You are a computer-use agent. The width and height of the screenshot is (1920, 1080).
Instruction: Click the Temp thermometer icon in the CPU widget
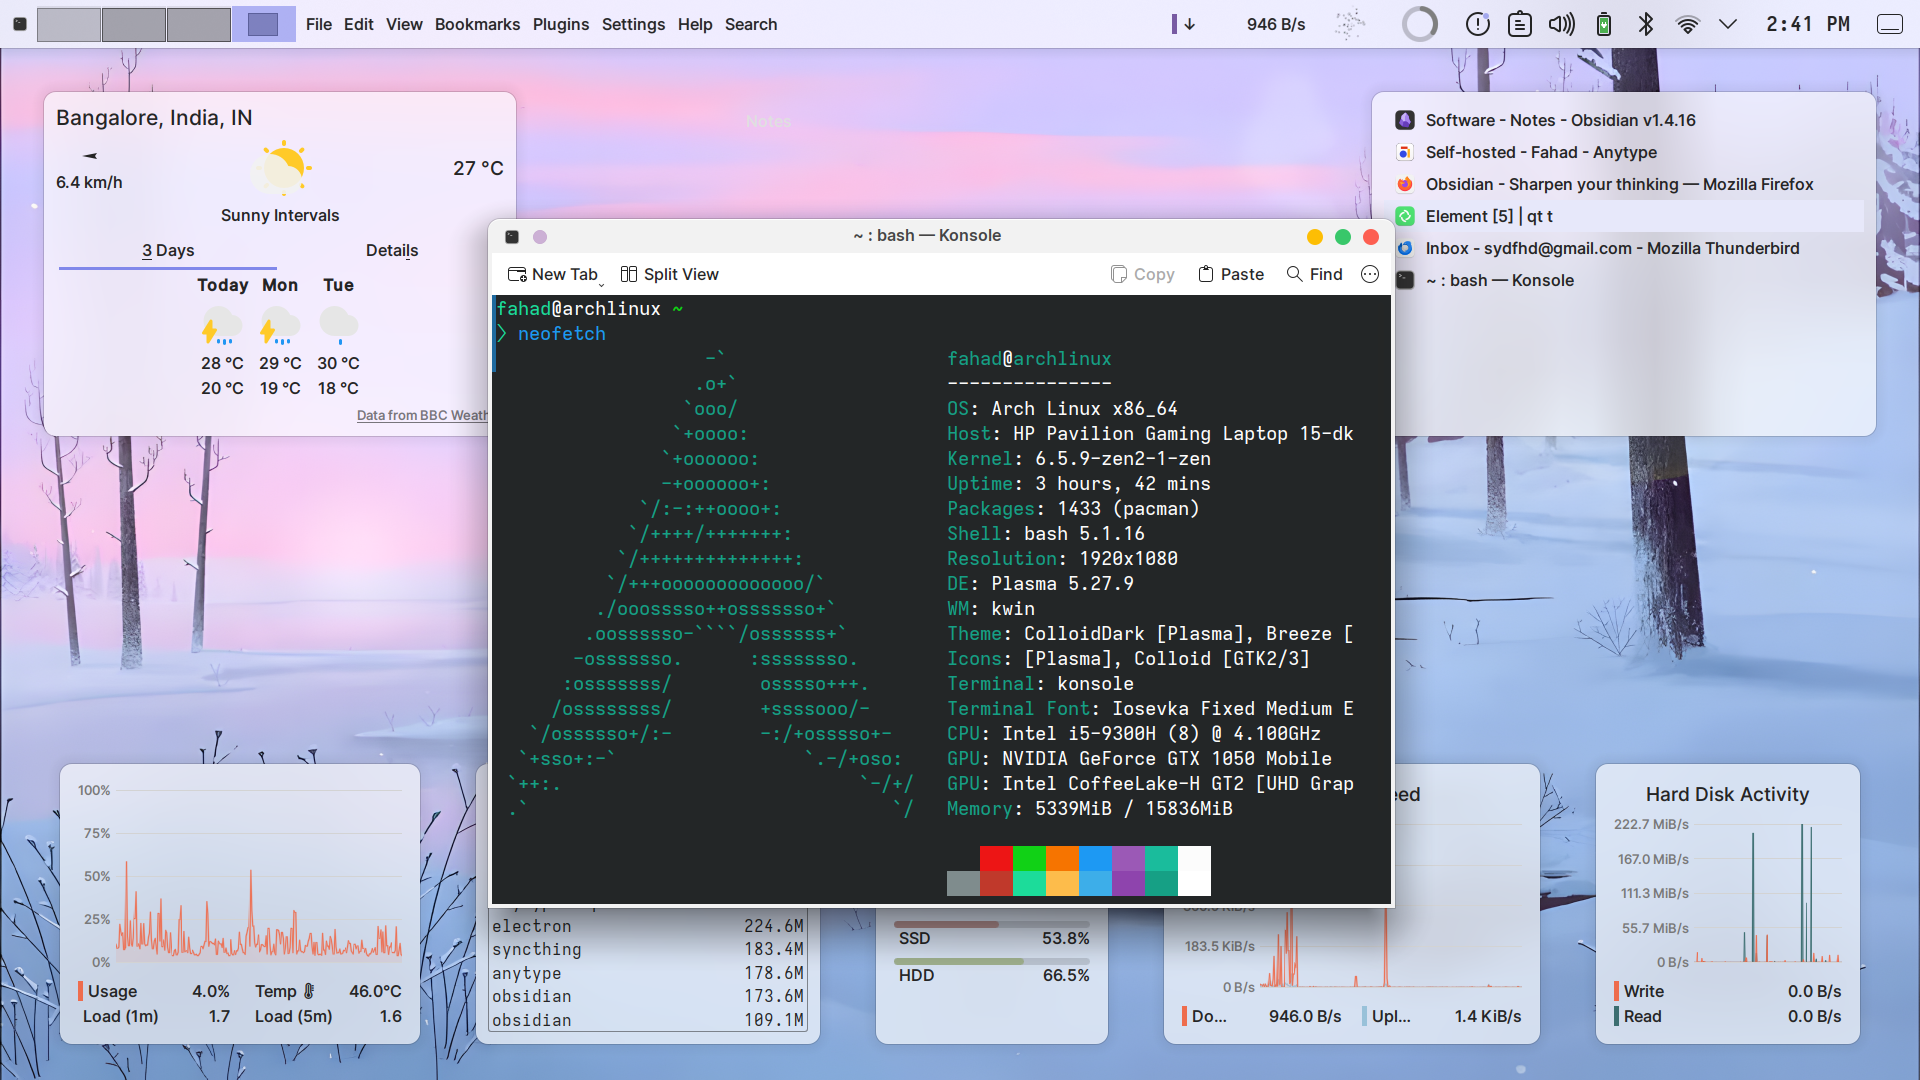[x=309, y=991]
